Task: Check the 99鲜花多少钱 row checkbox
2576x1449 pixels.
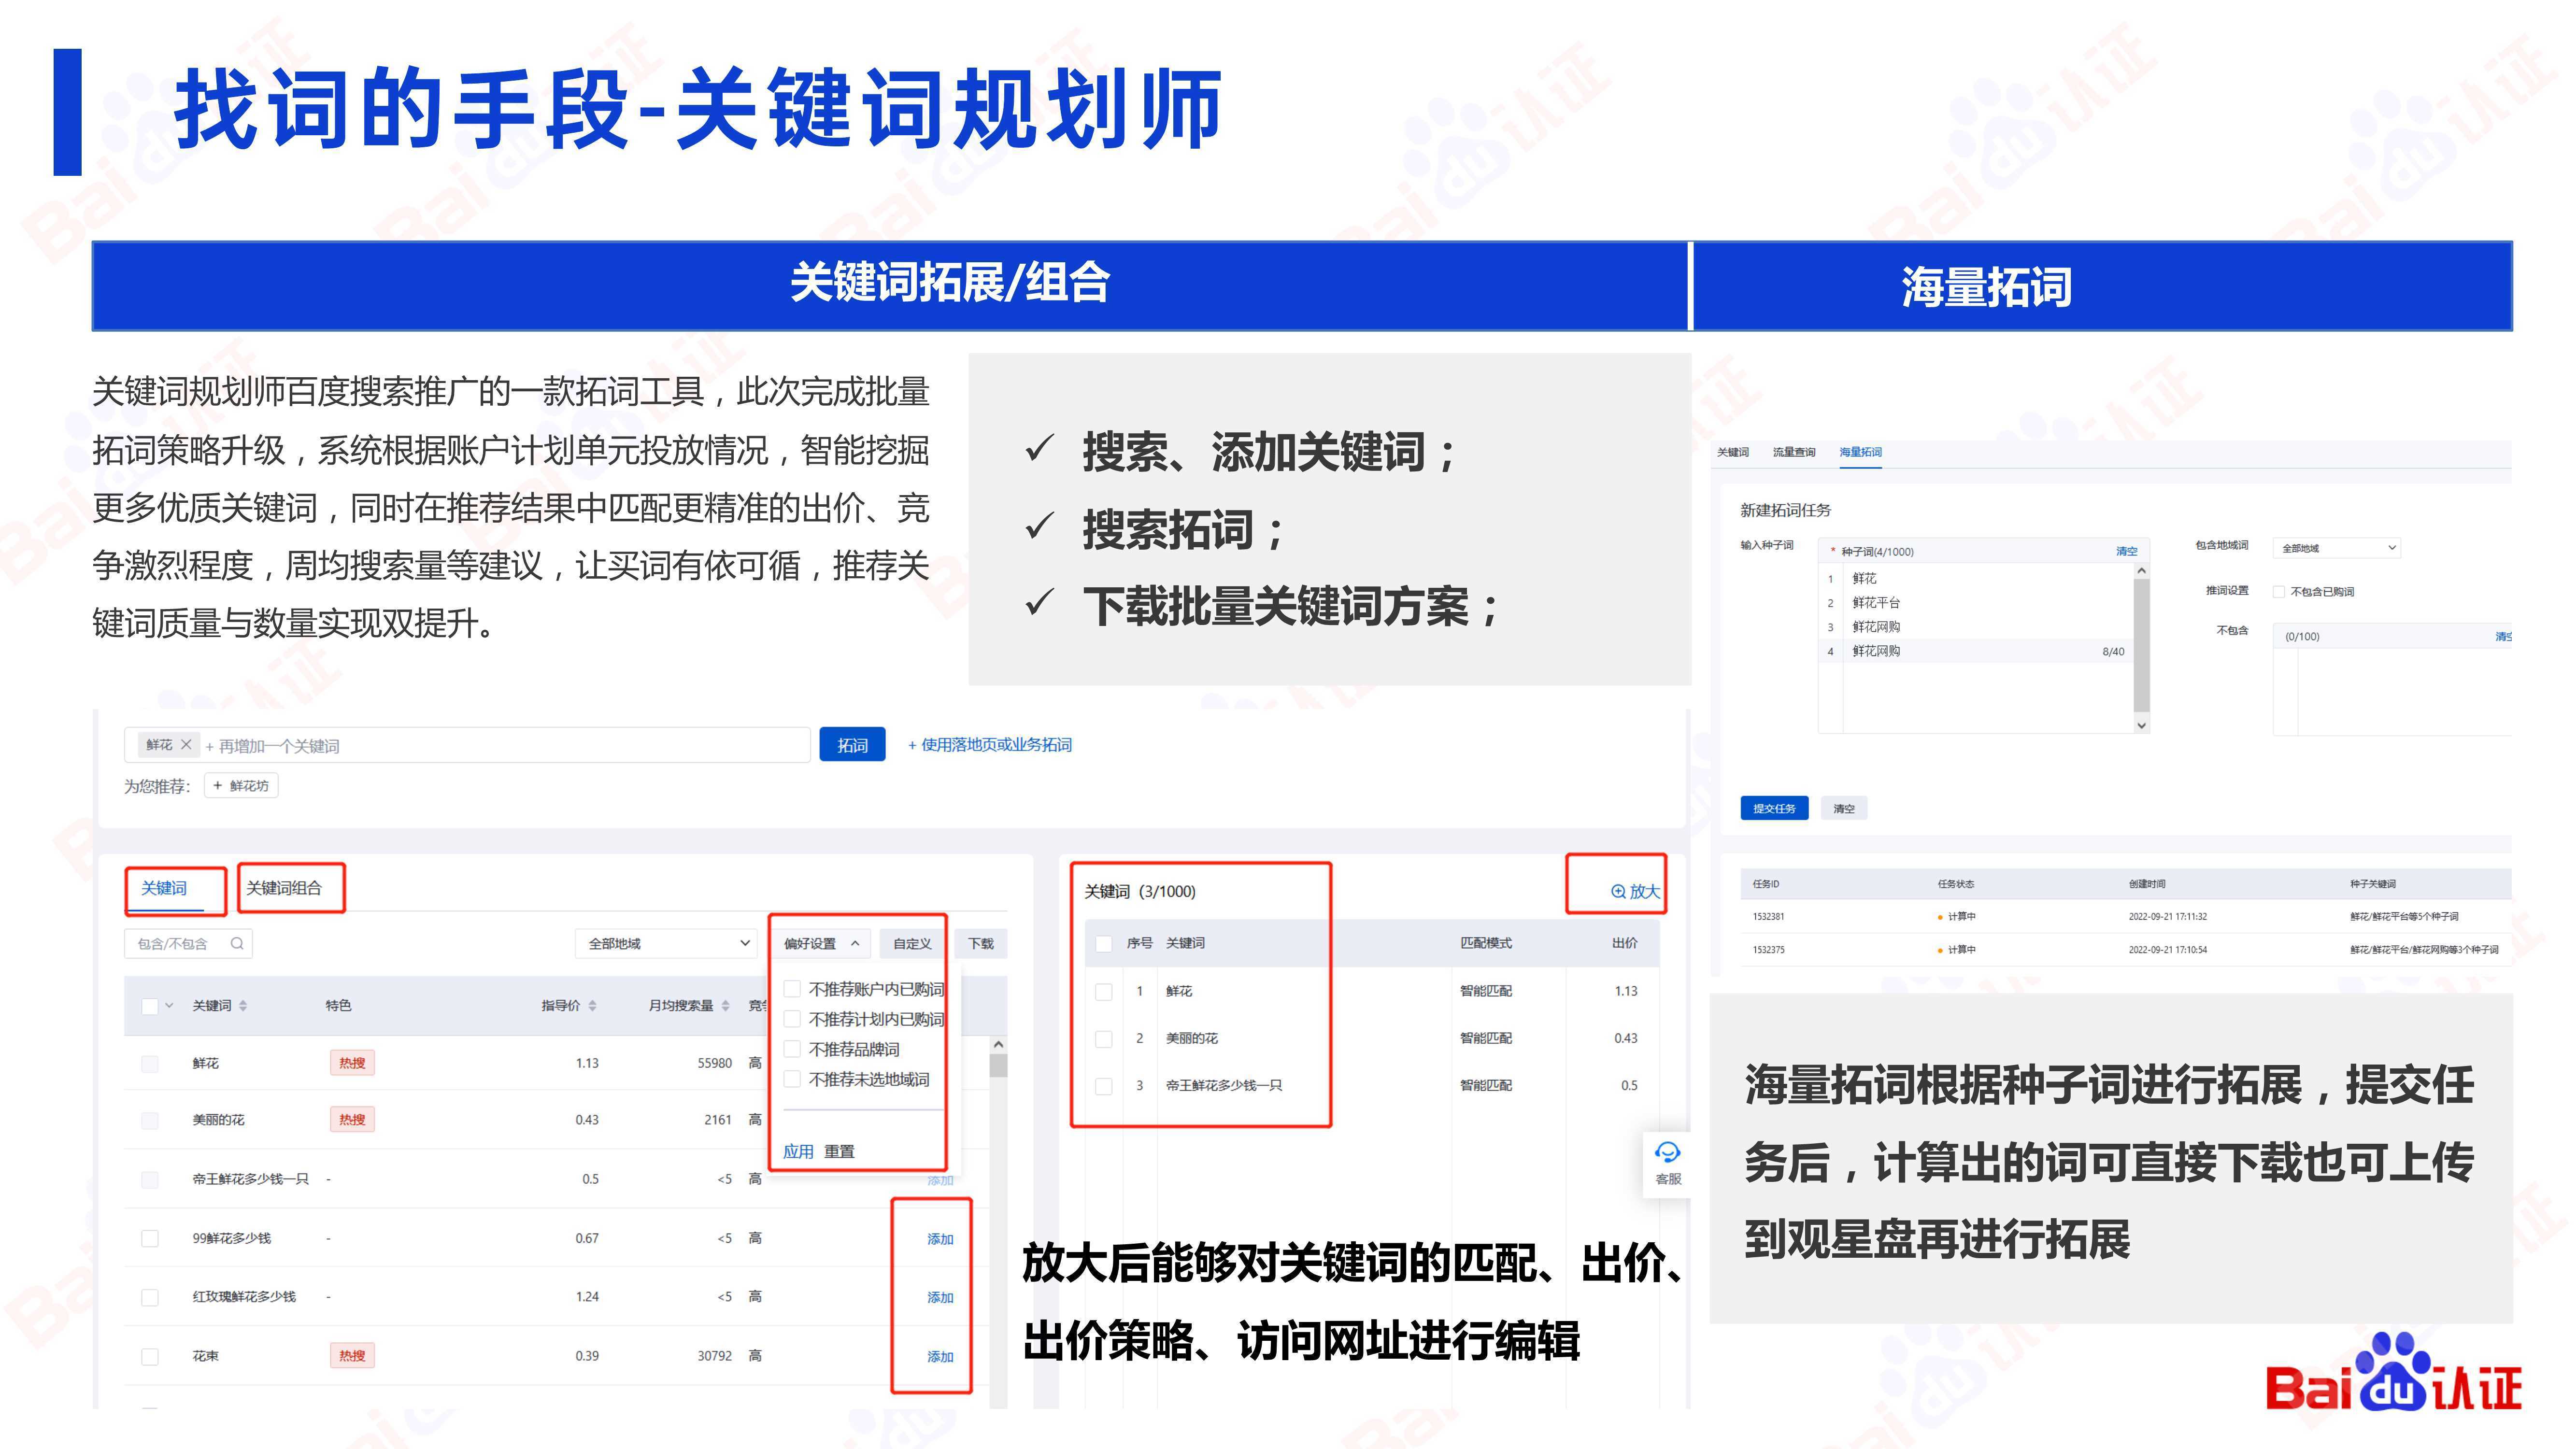Action: (150, 1238)
